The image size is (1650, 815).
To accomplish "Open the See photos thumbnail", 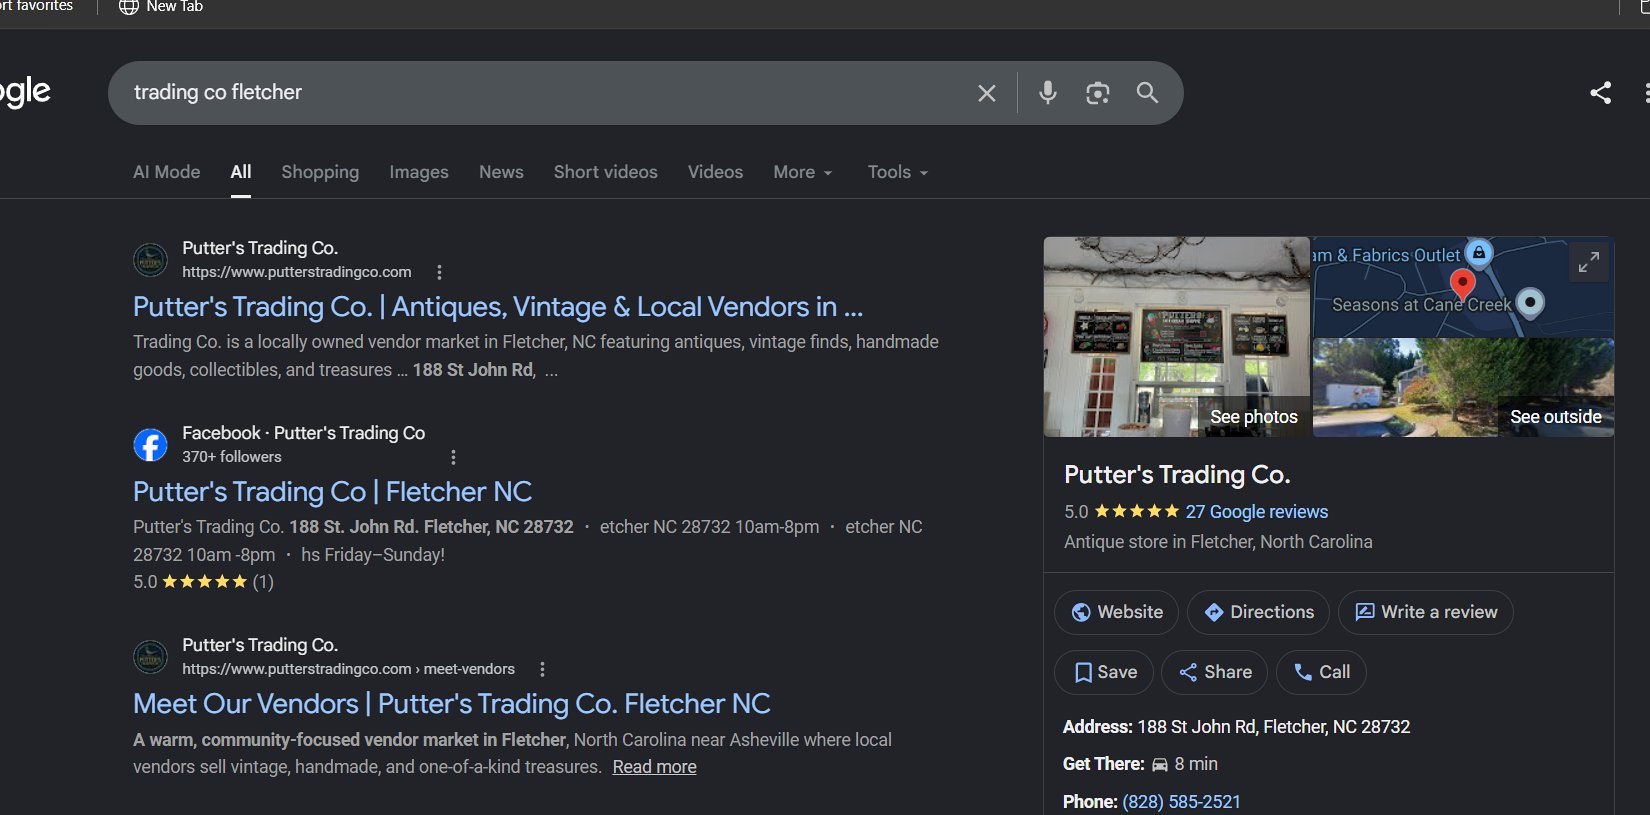I will [x=1177, y=337].
